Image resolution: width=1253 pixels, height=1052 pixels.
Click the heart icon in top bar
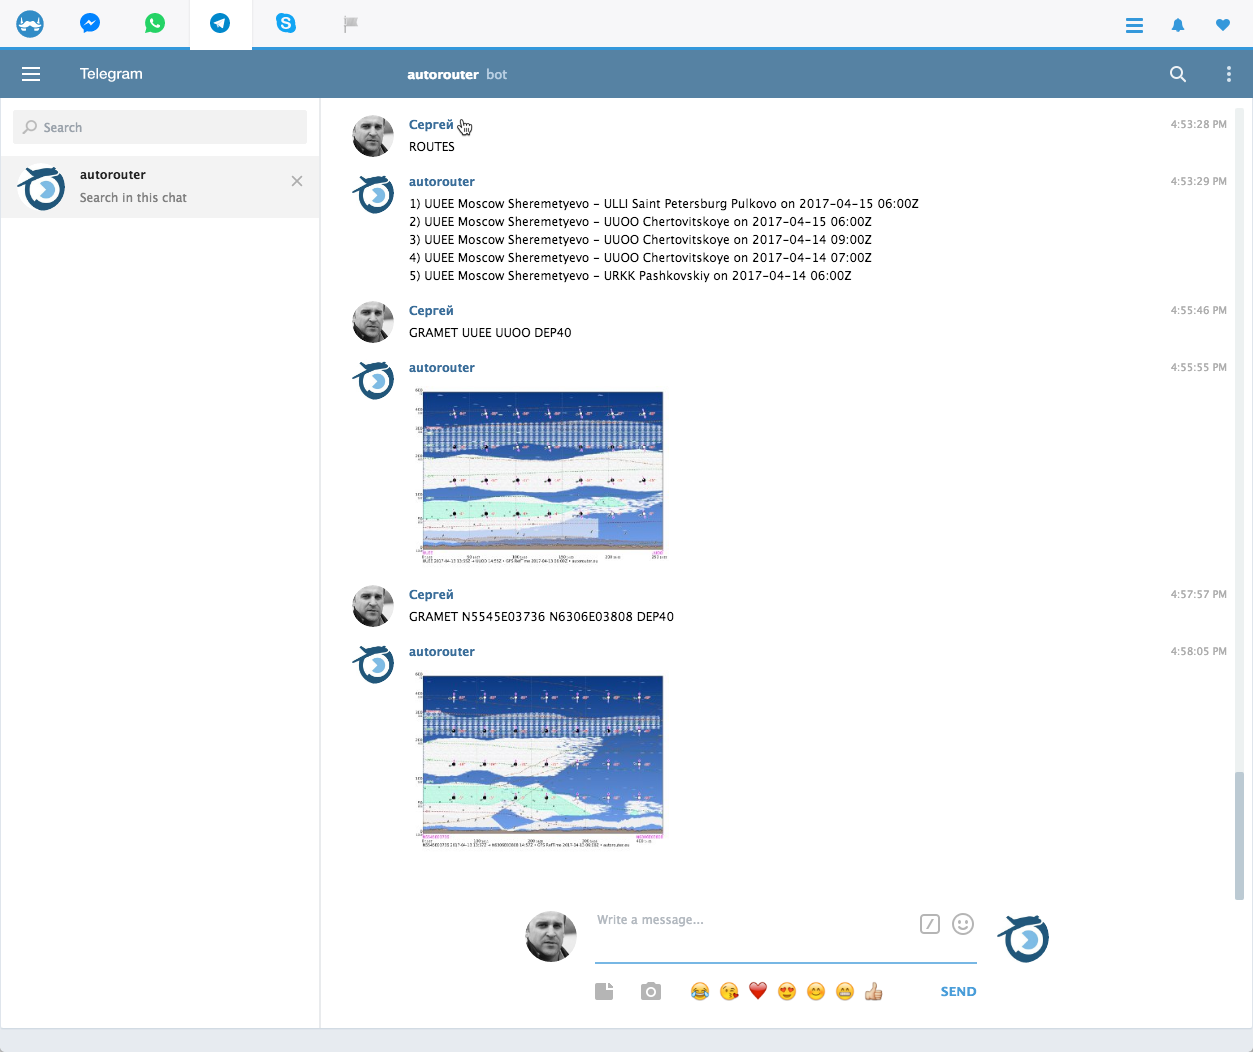pos(1222,25)
